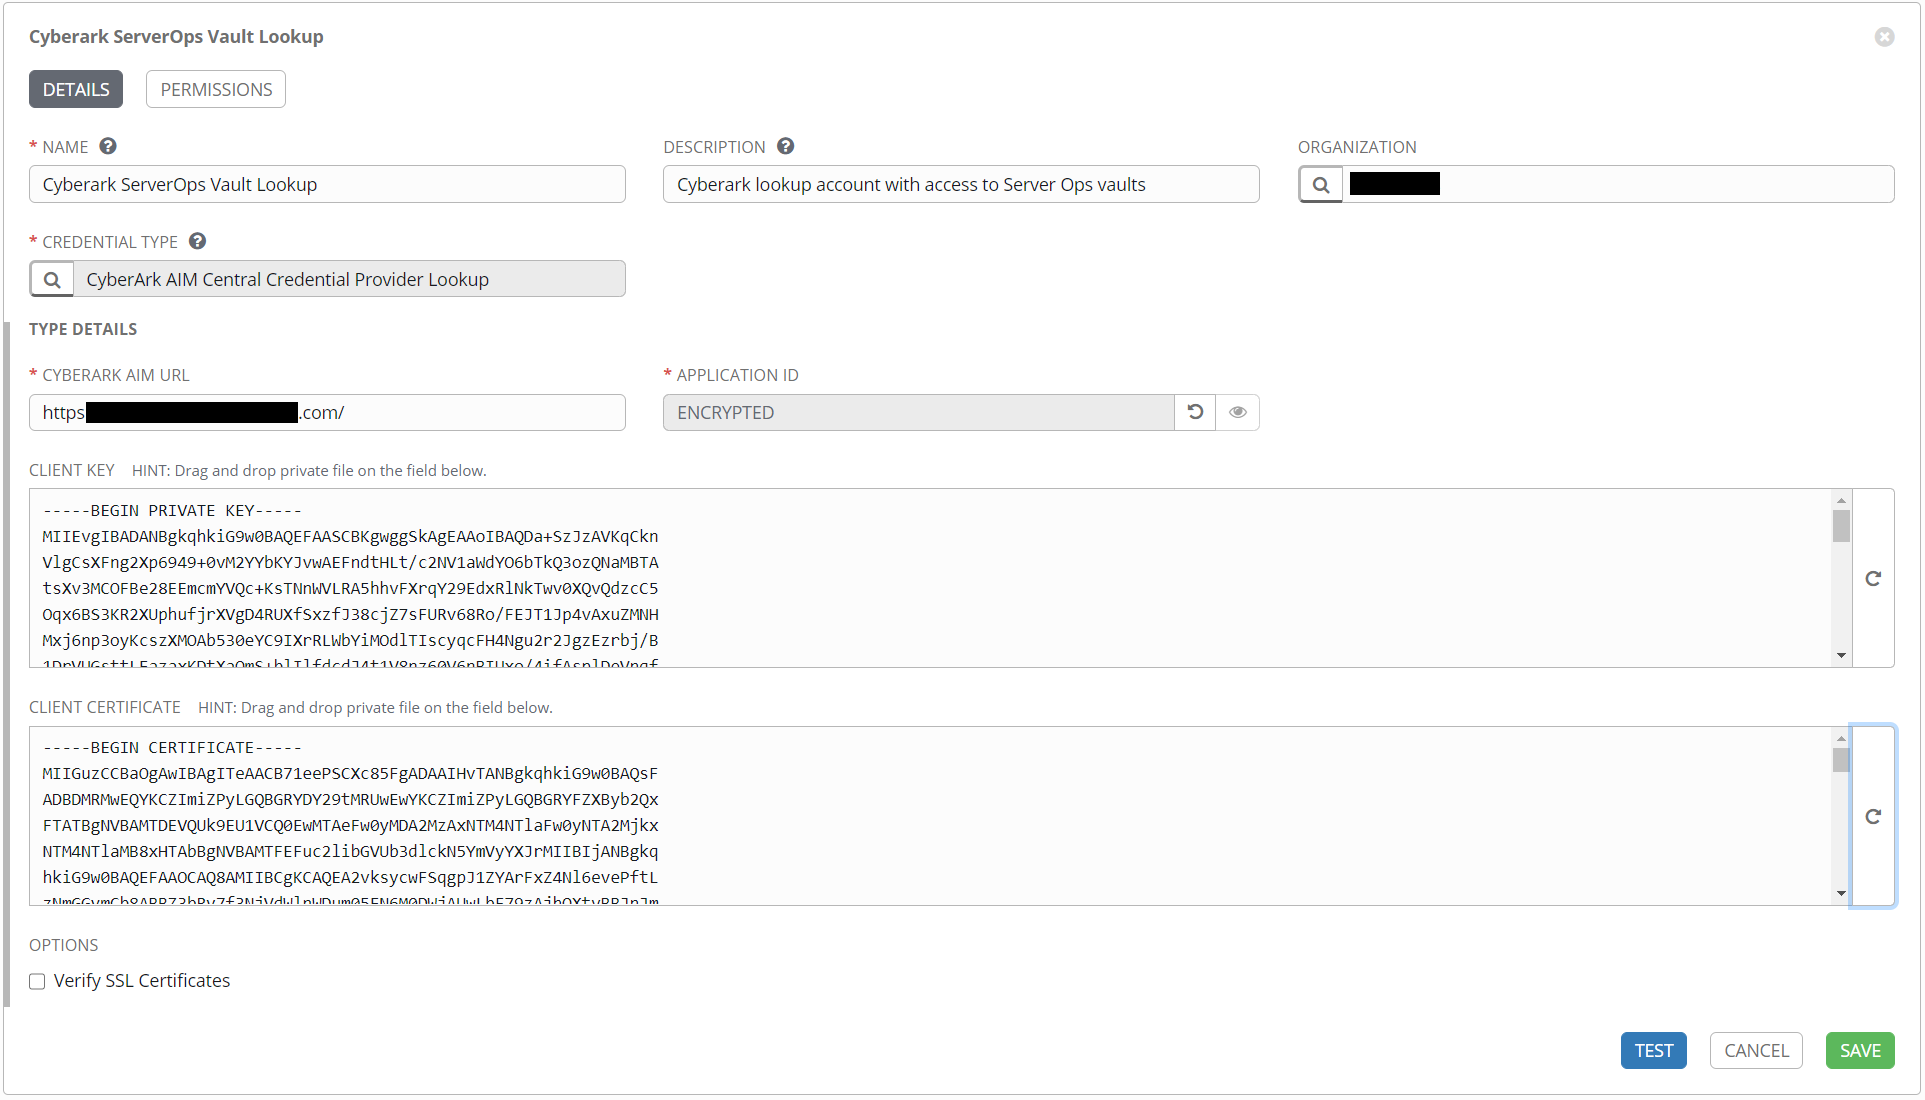Click into the Description input field

(x=961, y=184)
